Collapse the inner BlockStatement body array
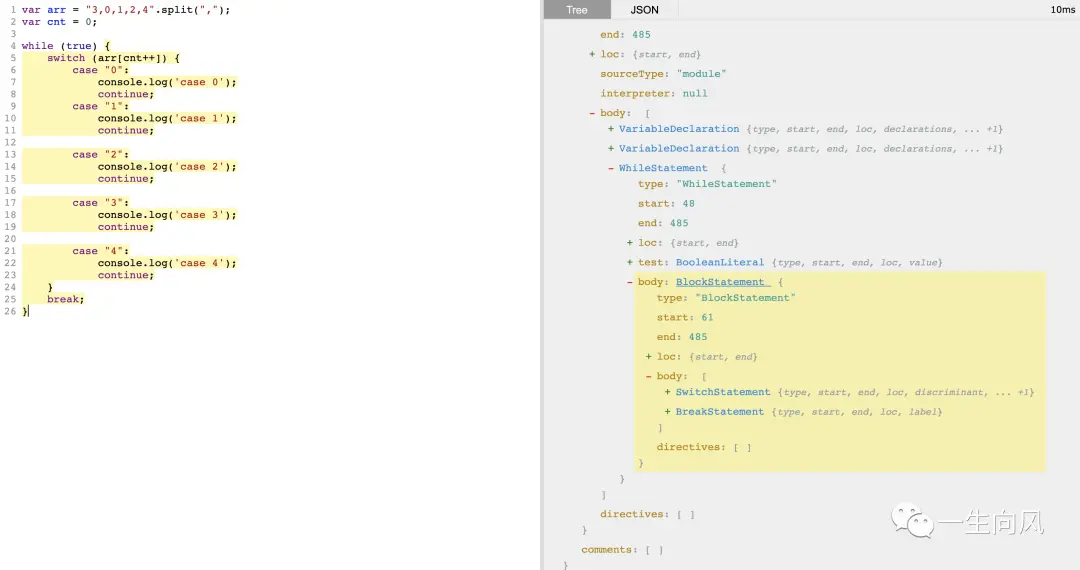The width and height of the screenshot is (1080, 570). pos(648,377)
